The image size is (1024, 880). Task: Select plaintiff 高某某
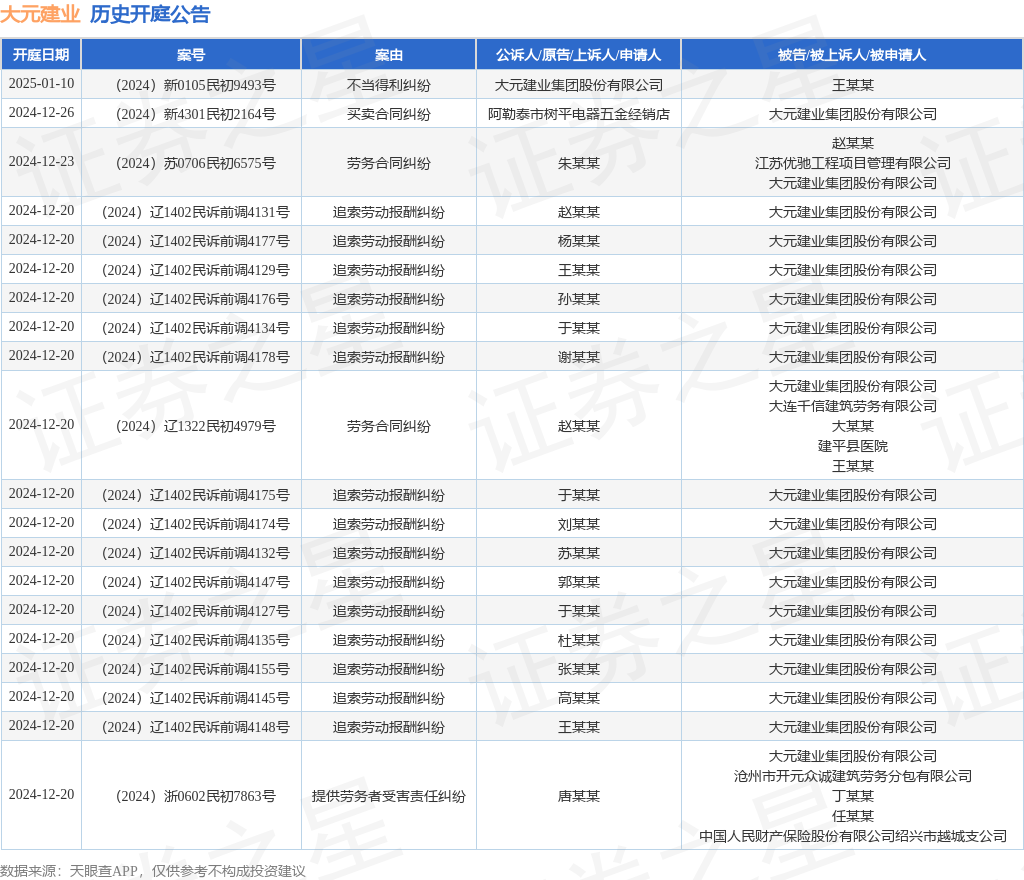point(579,699)
